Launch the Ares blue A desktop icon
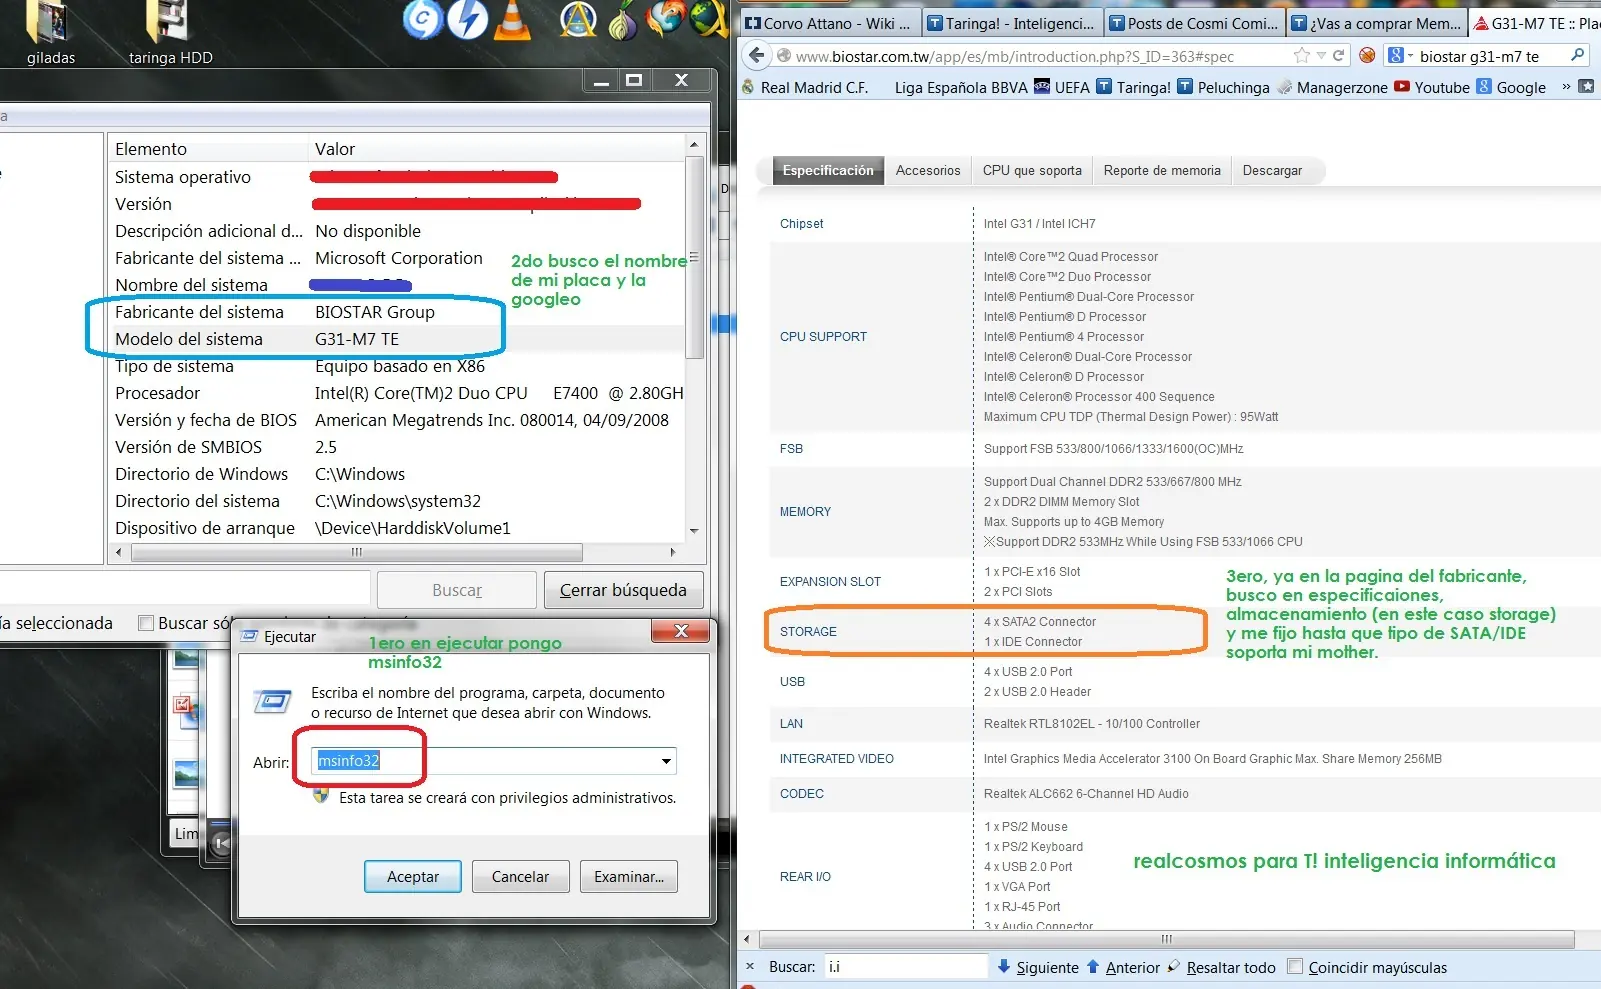Image resolution: width=1601 pixels, height=989 pixels. click(578, 19)
